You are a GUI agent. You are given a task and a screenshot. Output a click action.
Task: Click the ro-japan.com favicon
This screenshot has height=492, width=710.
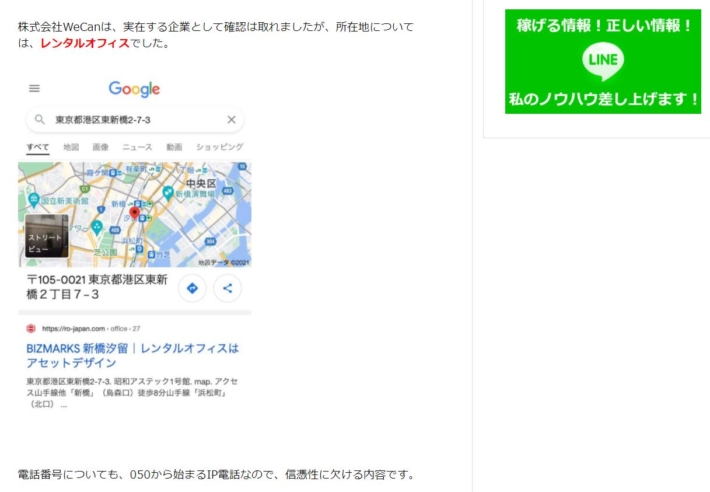coord(31,329)
